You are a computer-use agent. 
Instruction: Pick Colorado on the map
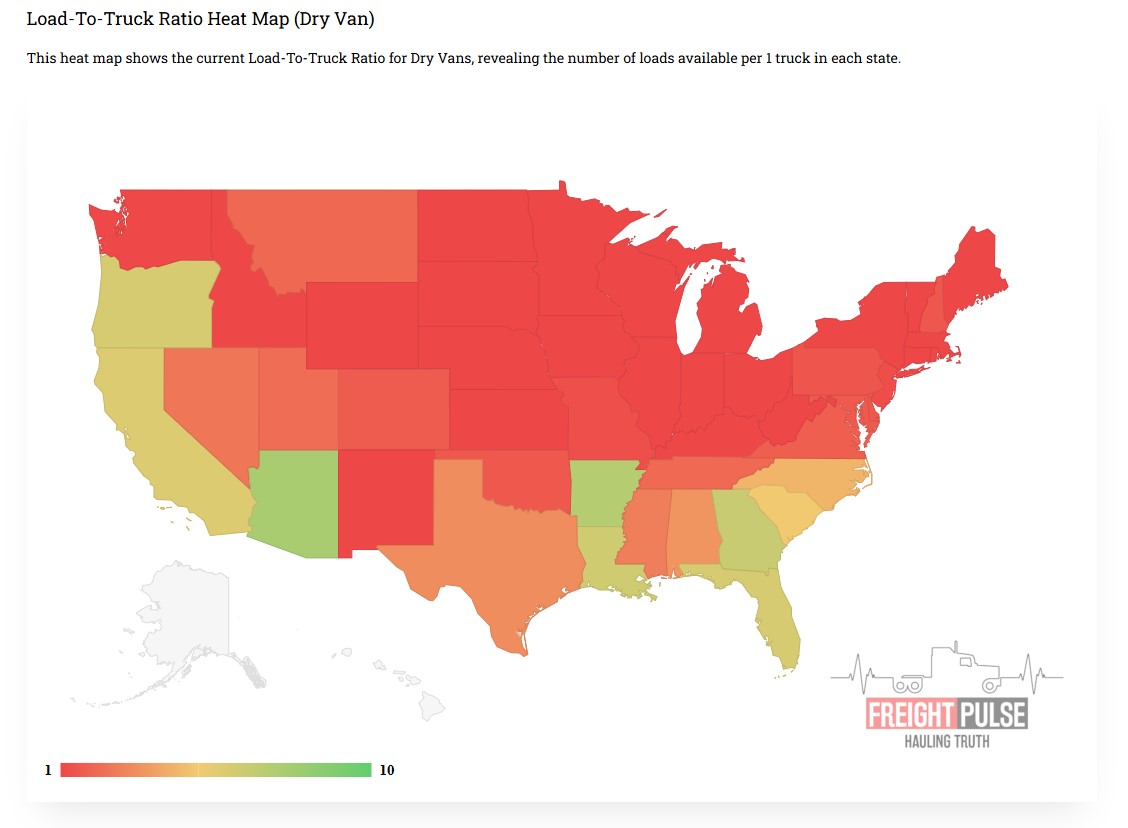click(393, 410)
